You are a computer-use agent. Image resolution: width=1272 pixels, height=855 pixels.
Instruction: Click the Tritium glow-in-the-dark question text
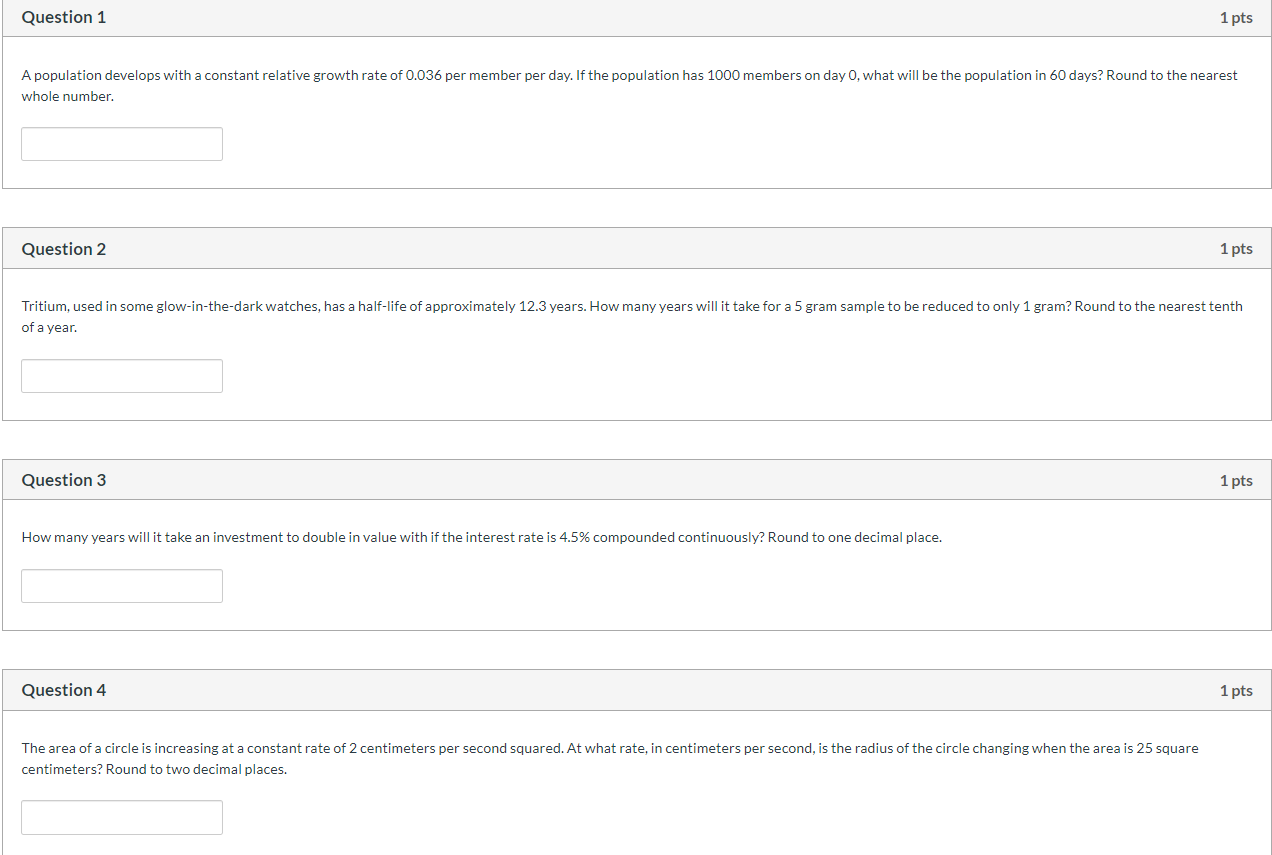[x=632, y=317]
